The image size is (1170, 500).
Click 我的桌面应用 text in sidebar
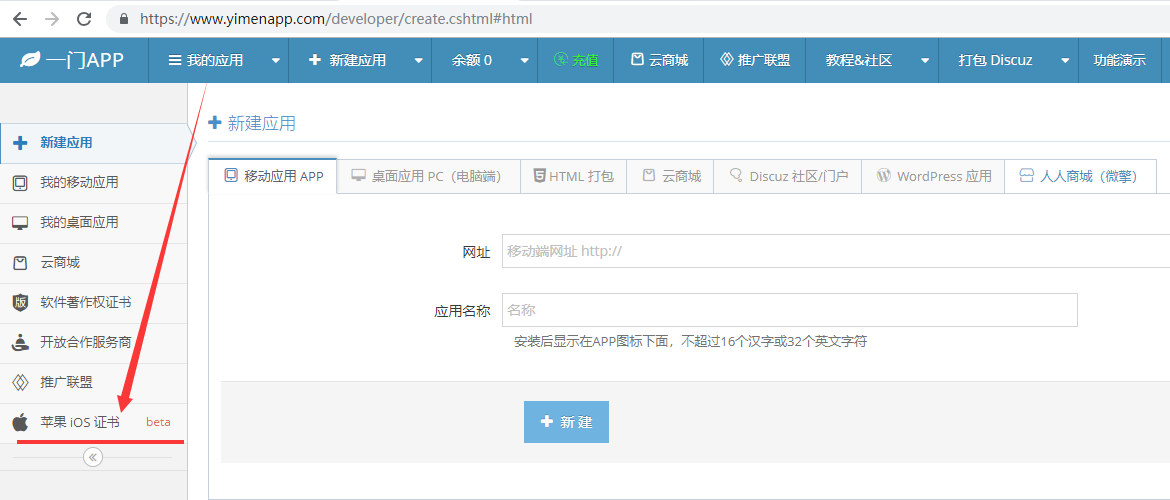tap(79, 223)
